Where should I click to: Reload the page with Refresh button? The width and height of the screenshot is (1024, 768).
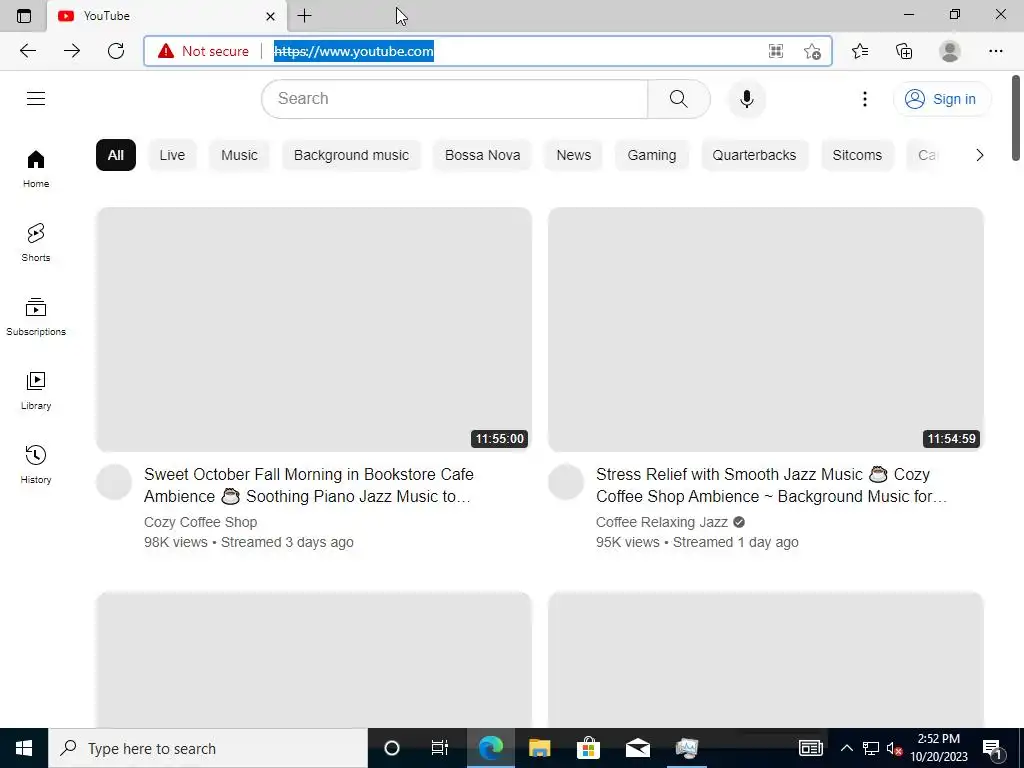tap(116, 51)
